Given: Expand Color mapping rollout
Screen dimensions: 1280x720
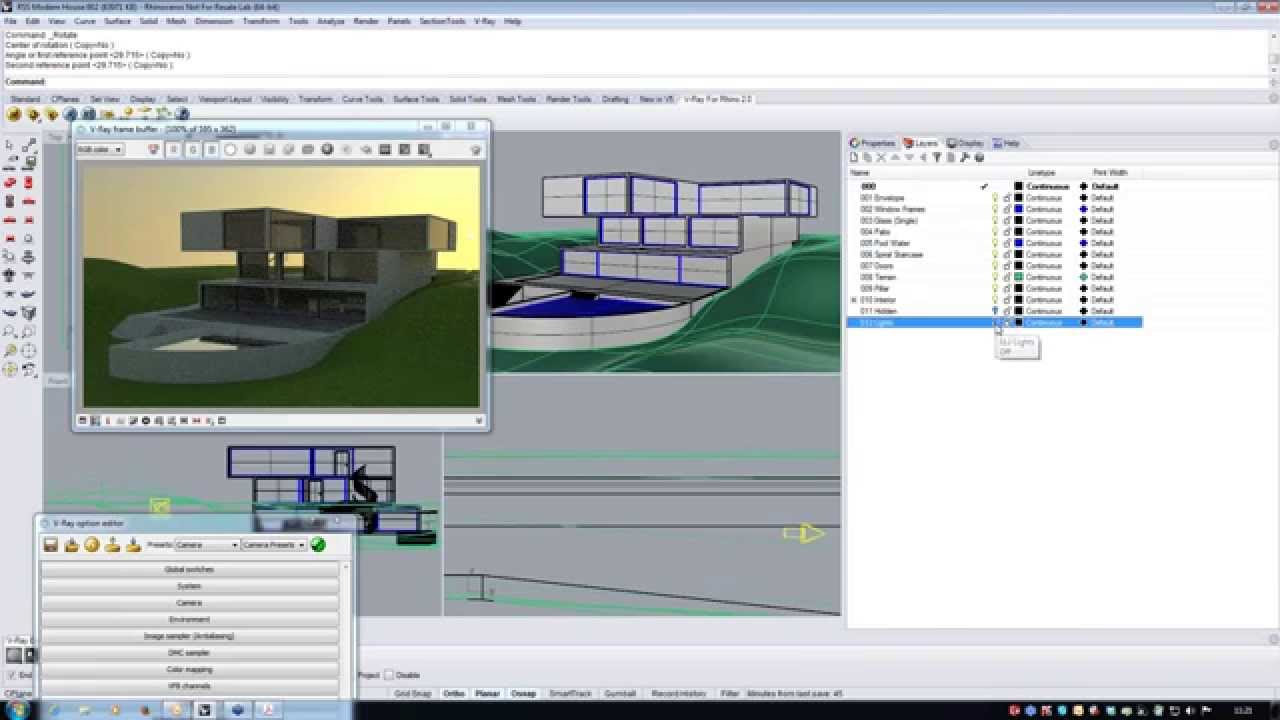Looking at the screenshot, I should [x=189, y=669].
